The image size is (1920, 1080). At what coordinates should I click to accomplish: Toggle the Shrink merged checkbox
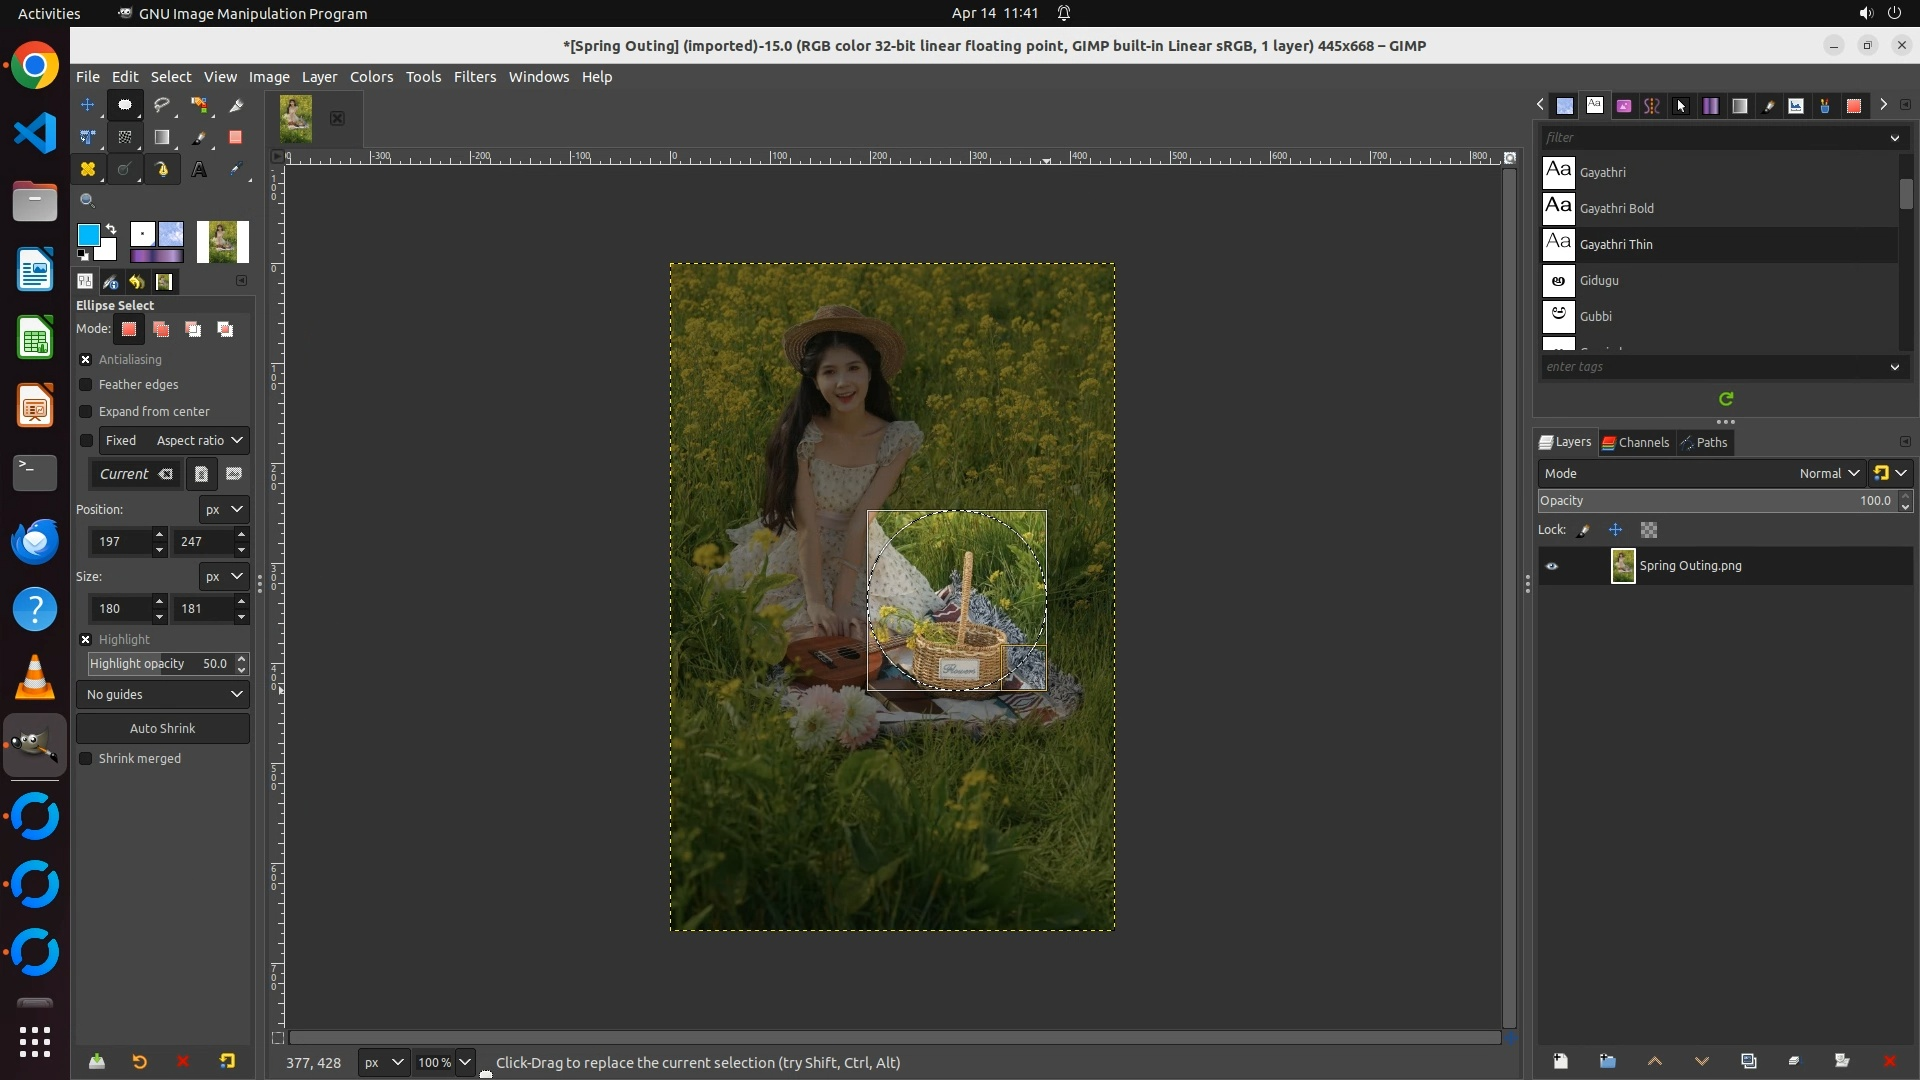point(86,759)
